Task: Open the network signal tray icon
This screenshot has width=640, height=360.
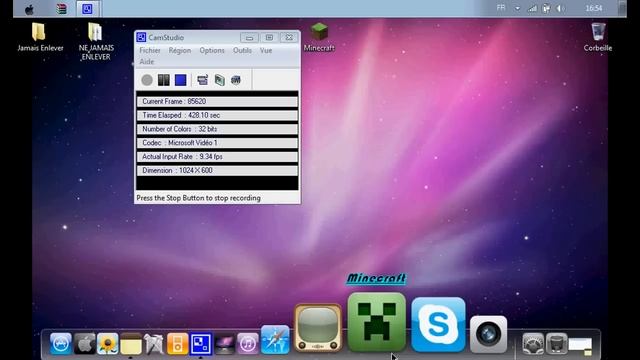Action: pyautogui.click(x=532, y=9)
